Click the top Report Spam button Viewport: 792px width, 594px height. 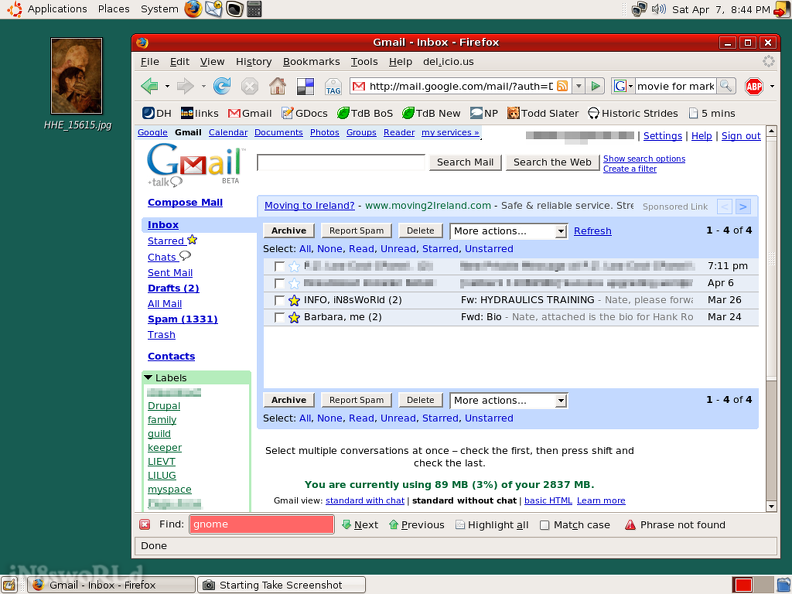coord(356,231)
